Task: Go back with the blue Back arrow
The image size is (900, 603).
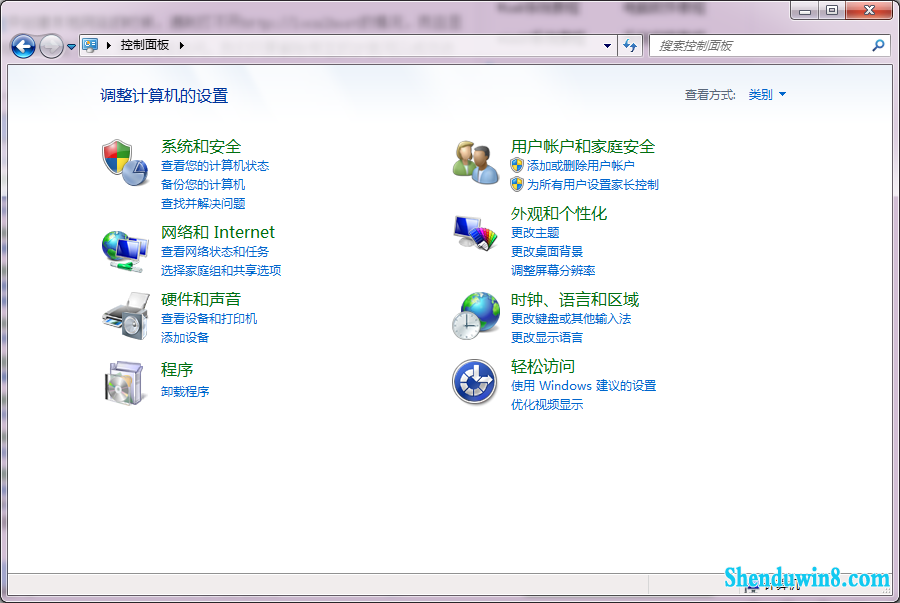Action: [x=24, y=46]
